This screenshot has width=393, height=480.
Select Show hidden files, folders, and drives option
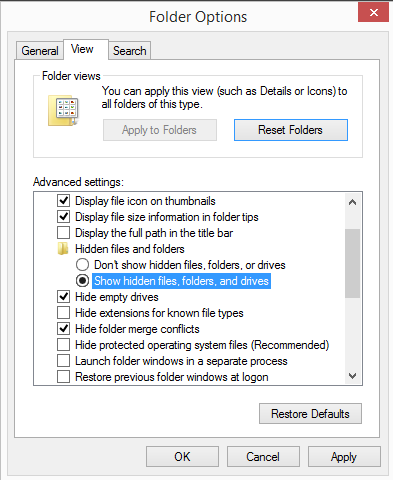point(82,281)
